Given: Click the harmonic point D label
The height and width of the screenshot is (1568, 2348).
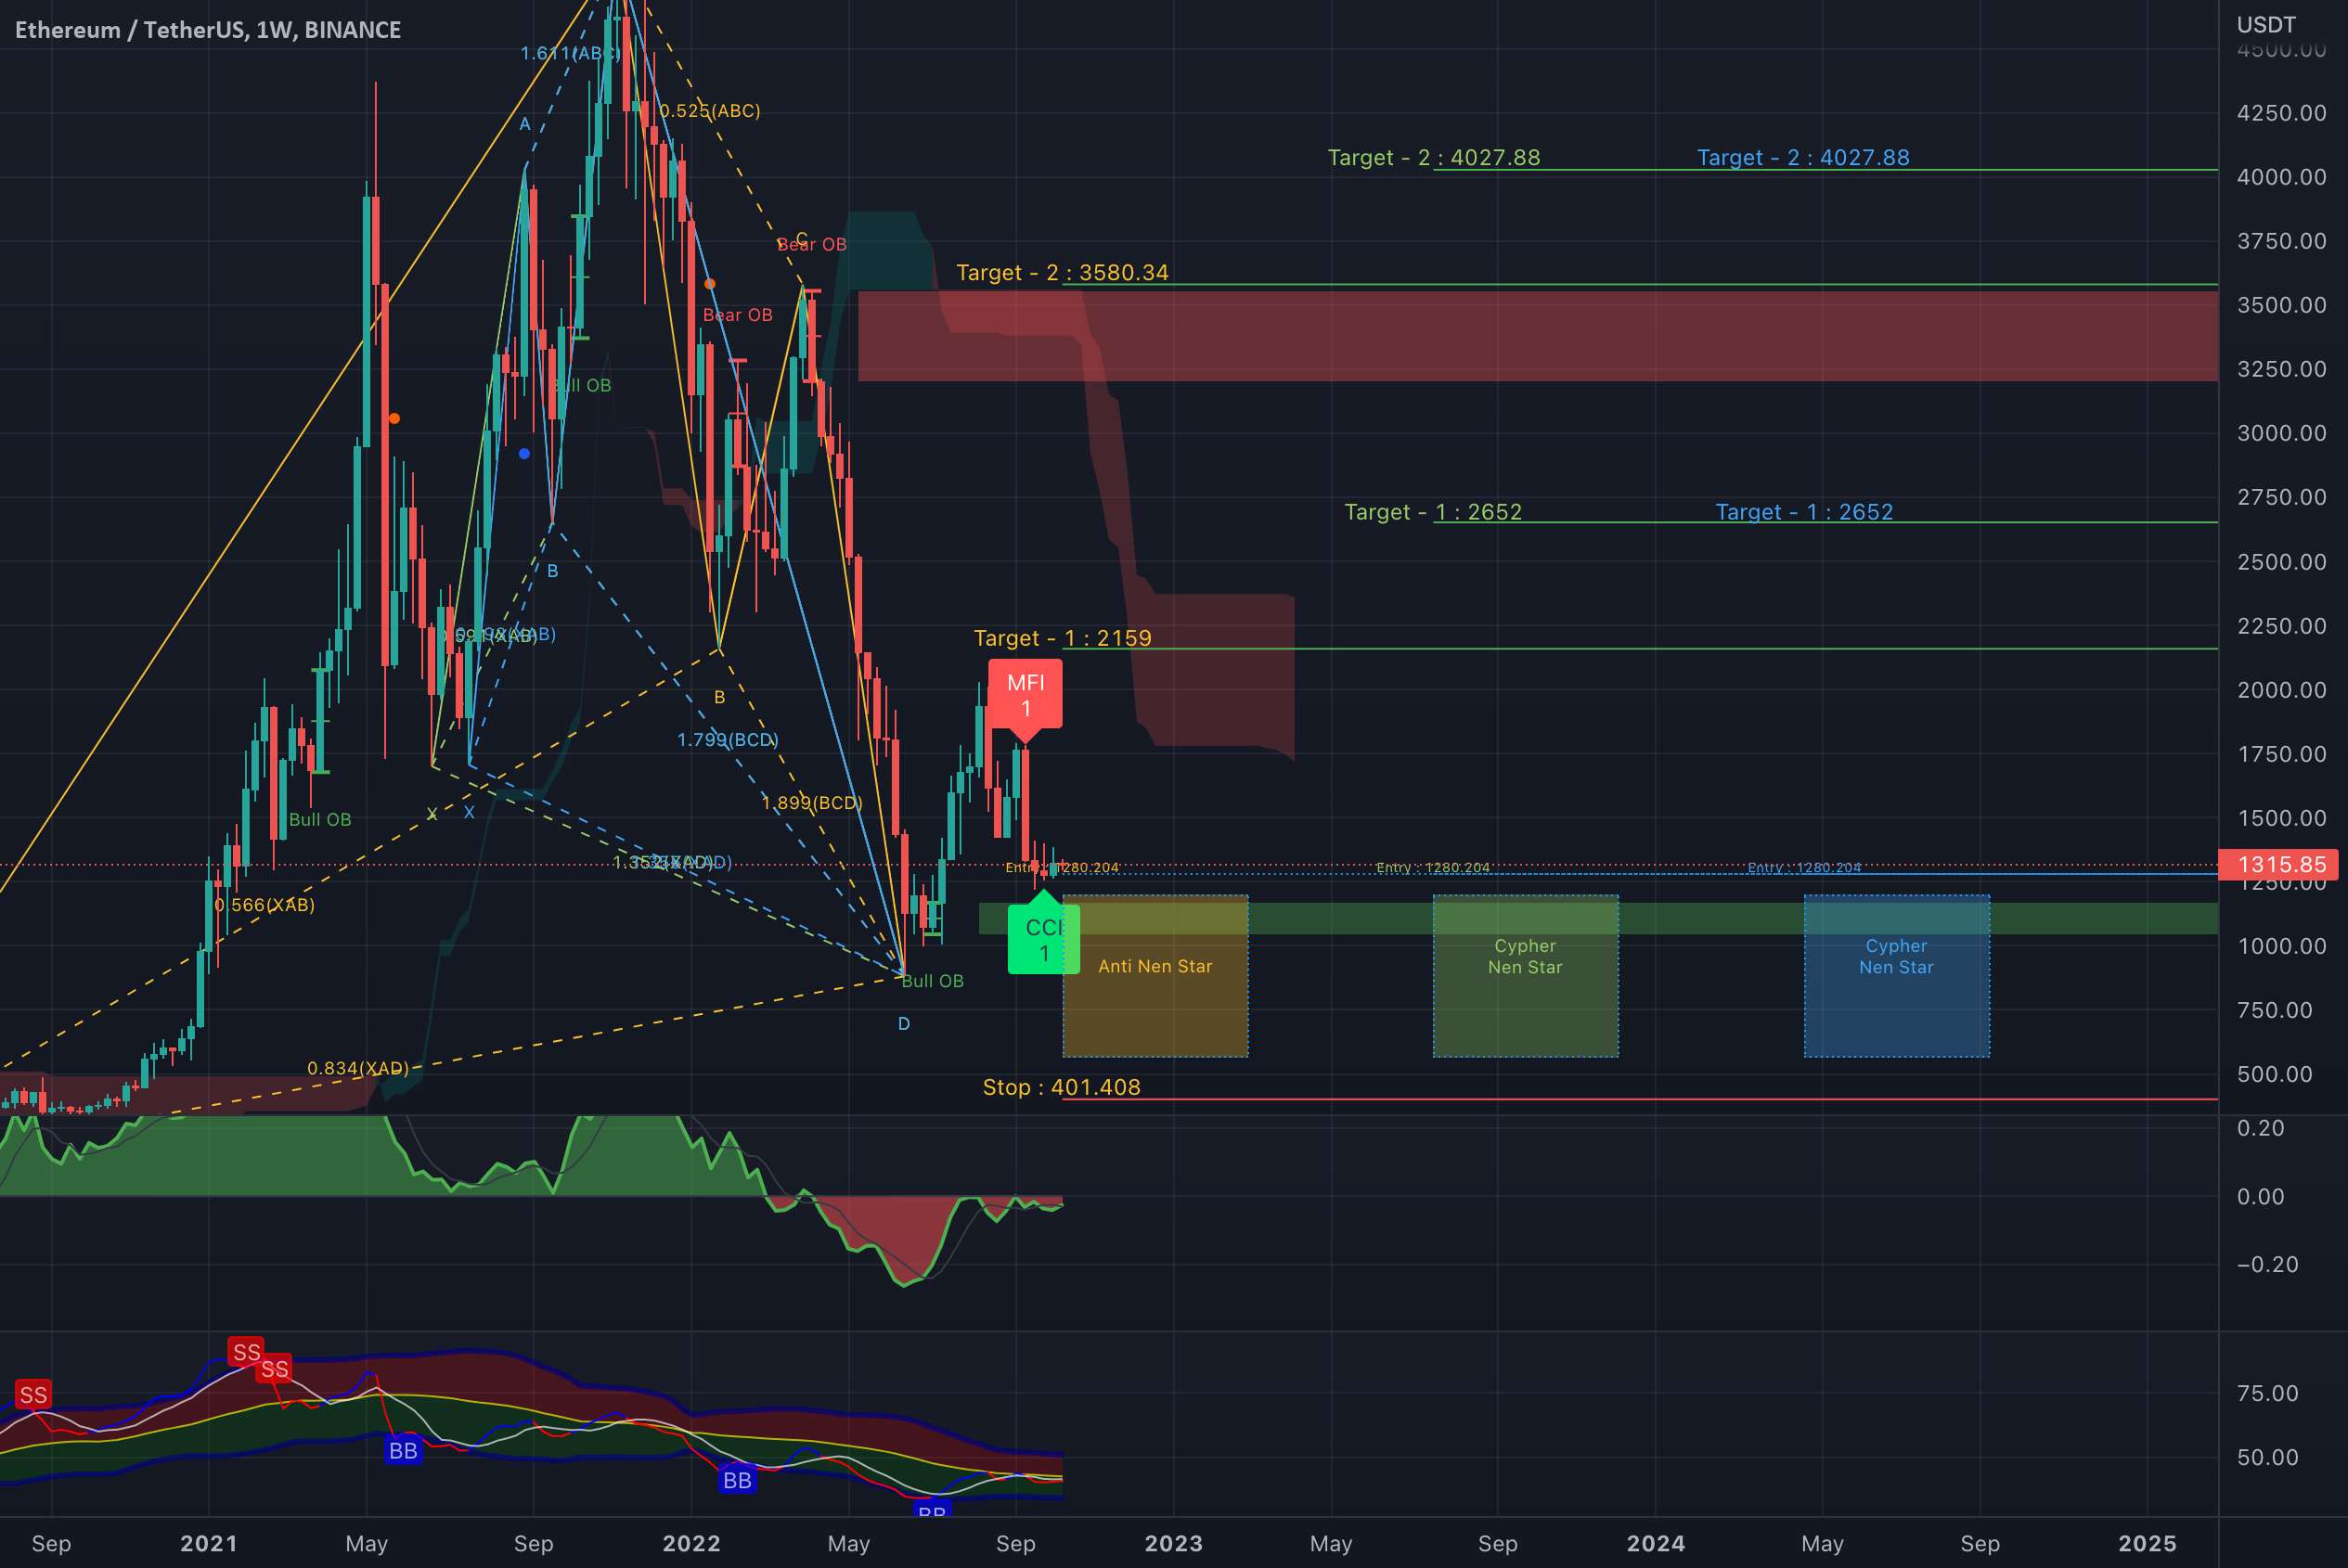Looking at the screenshot, I should (x=903, y=1024).
